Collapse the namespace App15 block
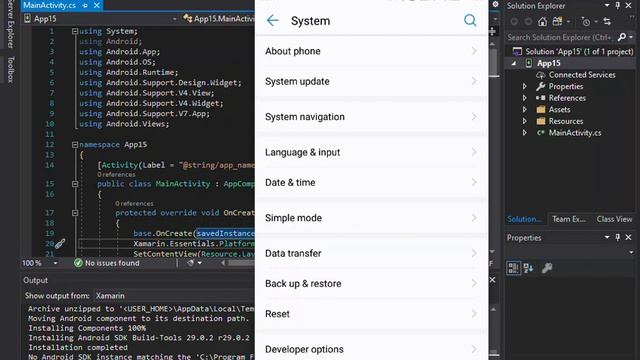The height and width of the screenshot is (360, 640). pyautogui.click(x=75, y=144)
